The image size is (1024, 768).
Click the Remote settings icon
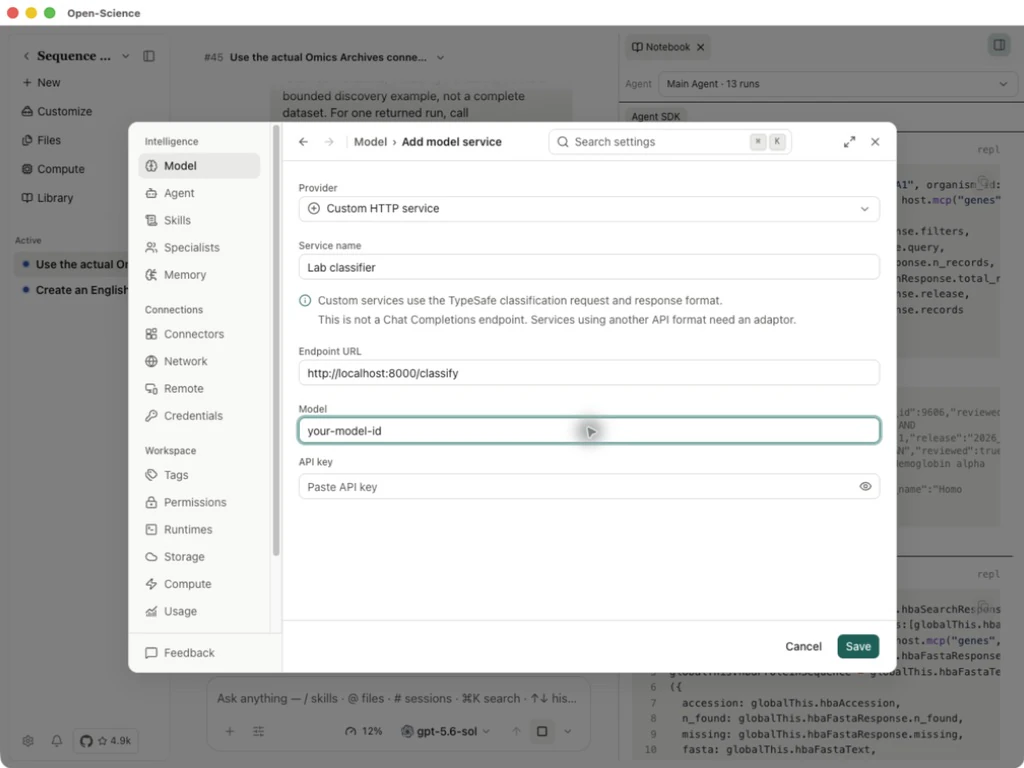point(152,389)
